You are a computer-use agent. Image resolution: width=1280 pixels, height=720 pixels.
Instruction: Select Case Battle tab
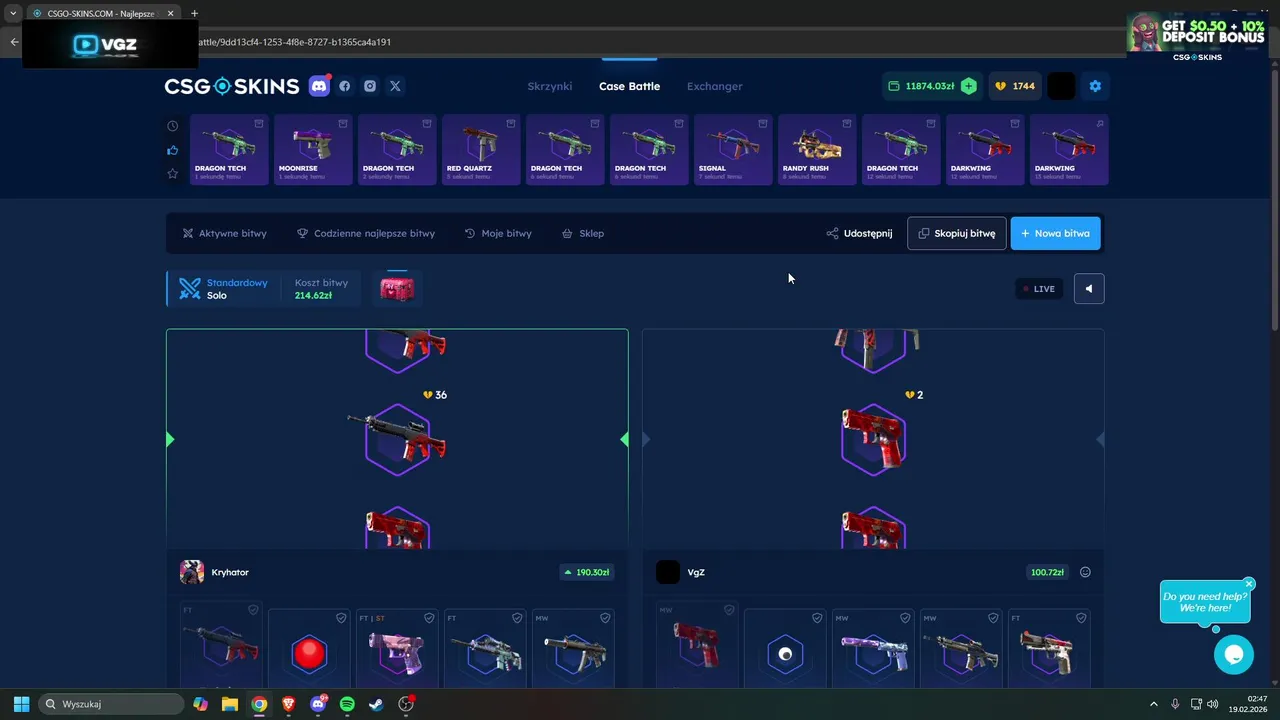(629, 86)
